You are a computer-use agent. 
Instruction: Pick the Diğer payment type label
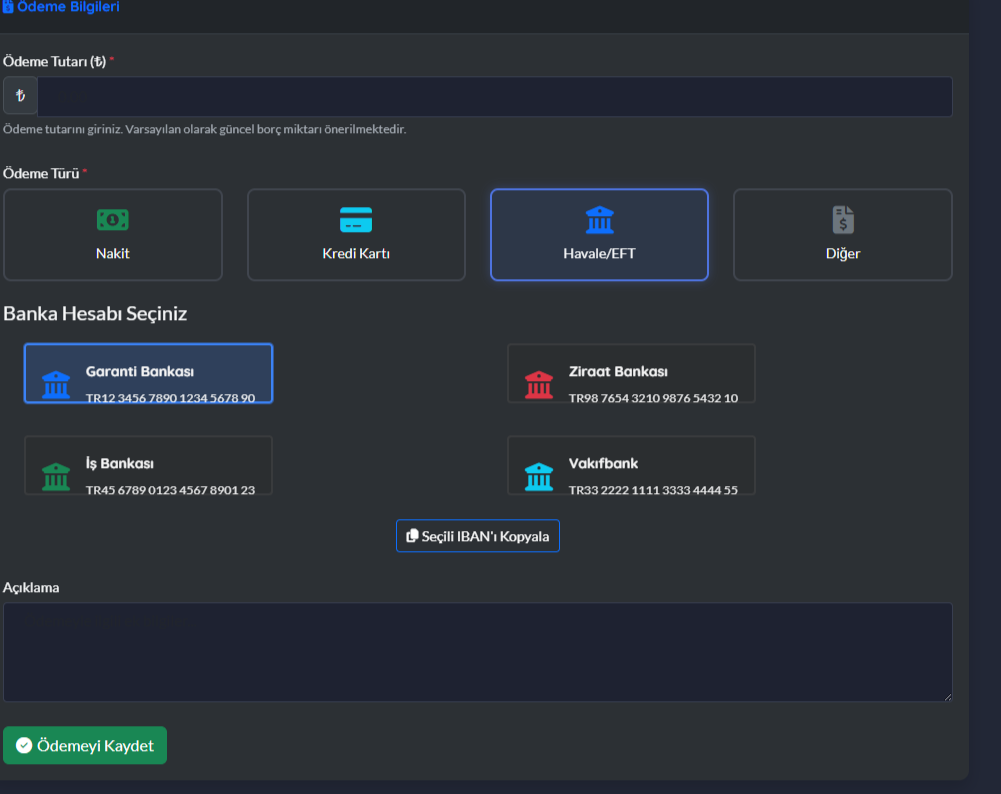[x=843, y=253]
